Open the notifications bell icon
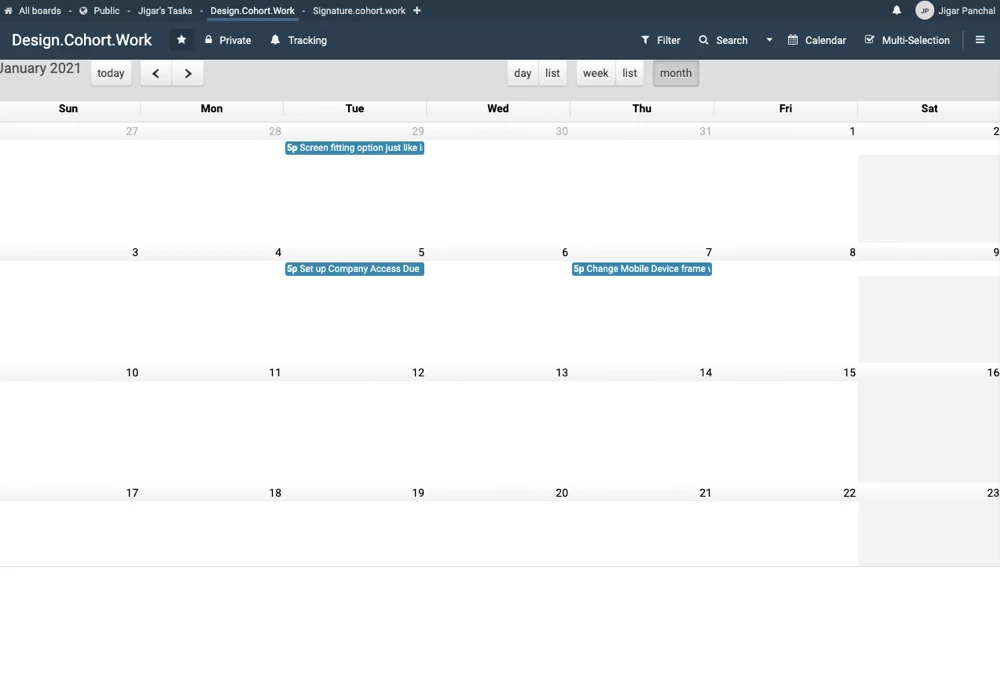This screenshot has height=700, width=1000. [897, 10]
